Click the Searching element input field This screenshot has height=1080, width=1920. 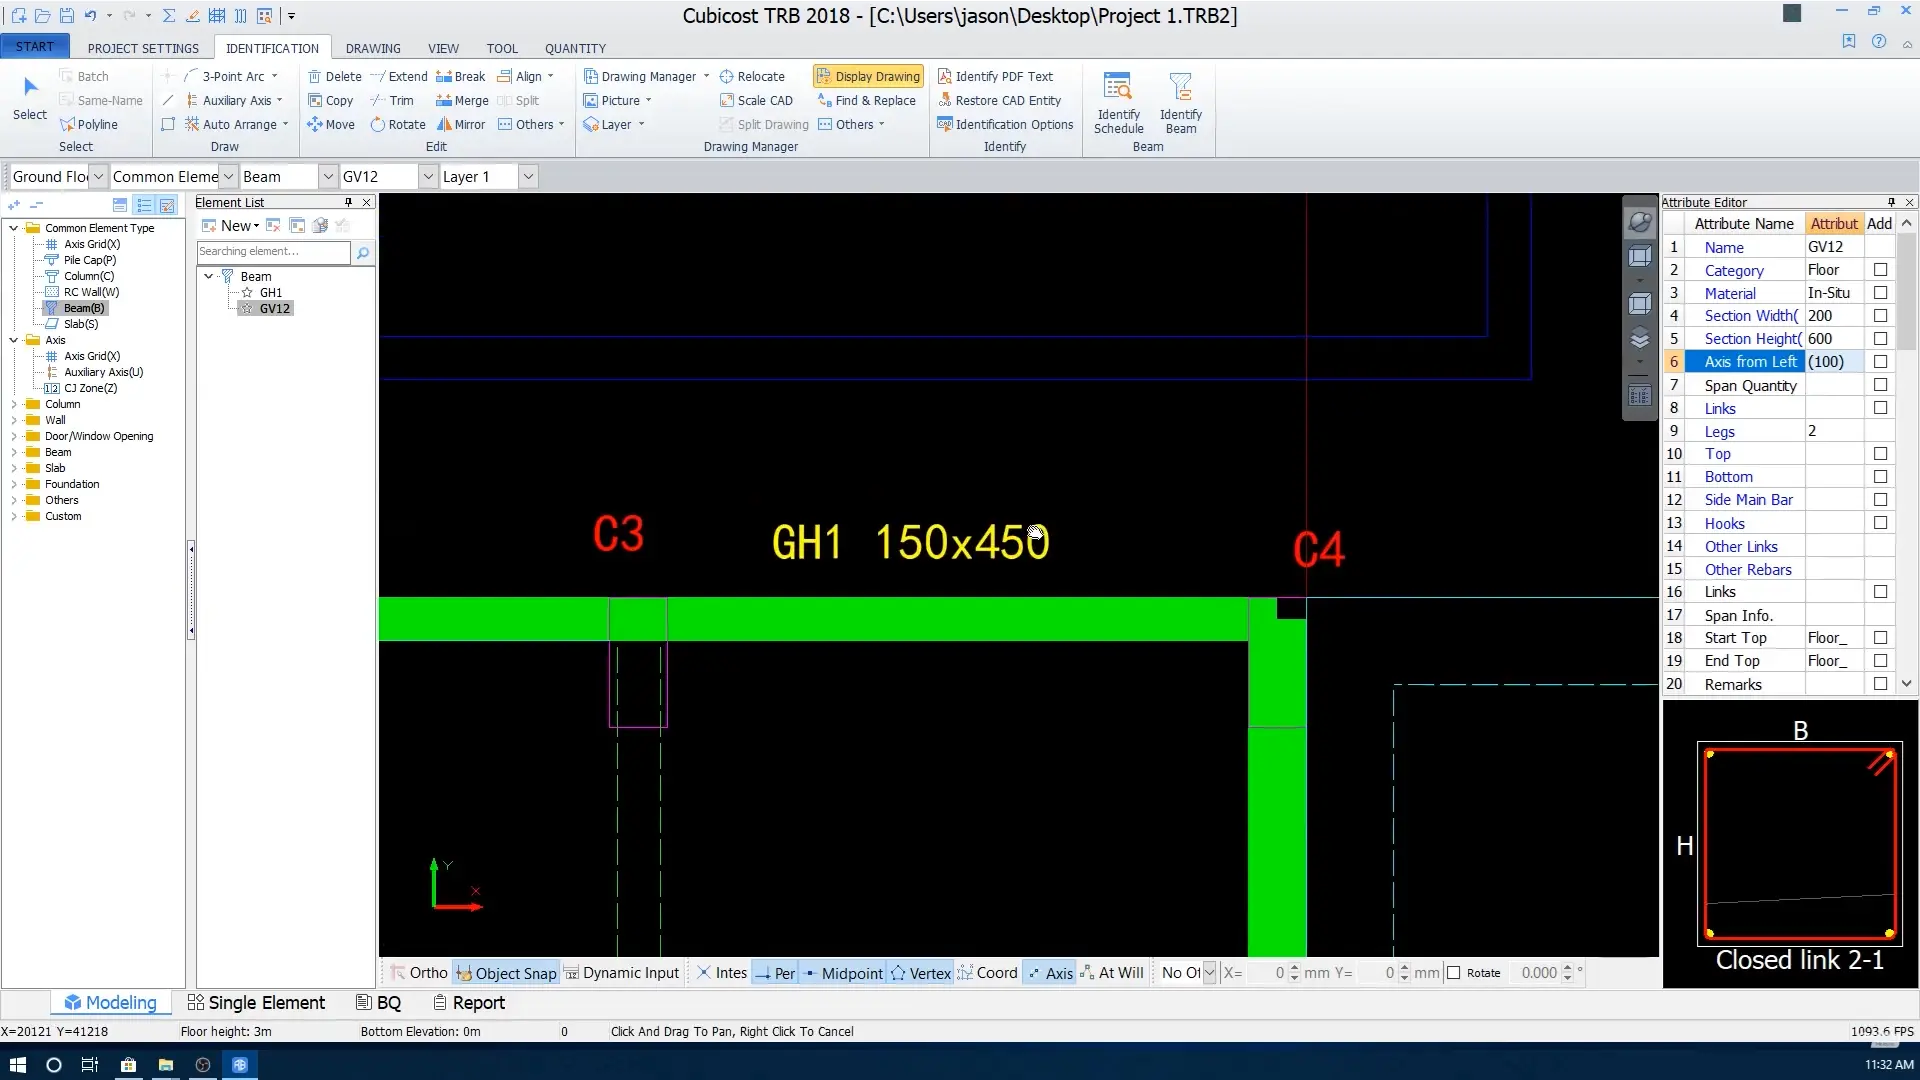click(273, 252)
